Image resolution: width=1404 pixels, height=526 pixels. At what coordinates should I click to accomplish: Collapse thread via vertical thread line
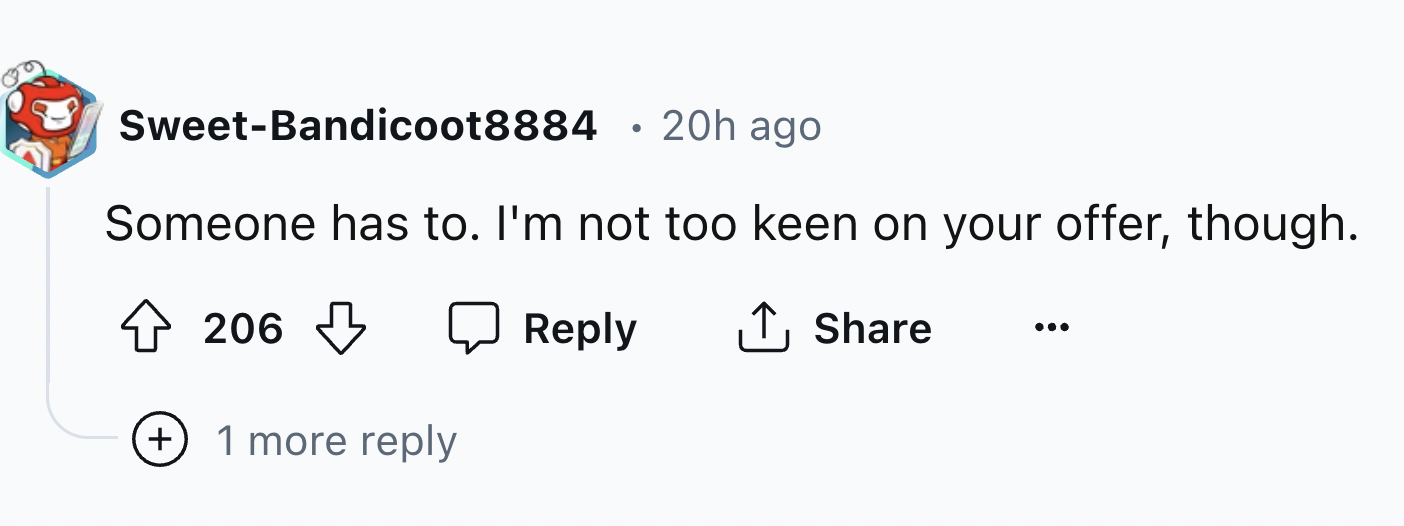coord(47,300)
